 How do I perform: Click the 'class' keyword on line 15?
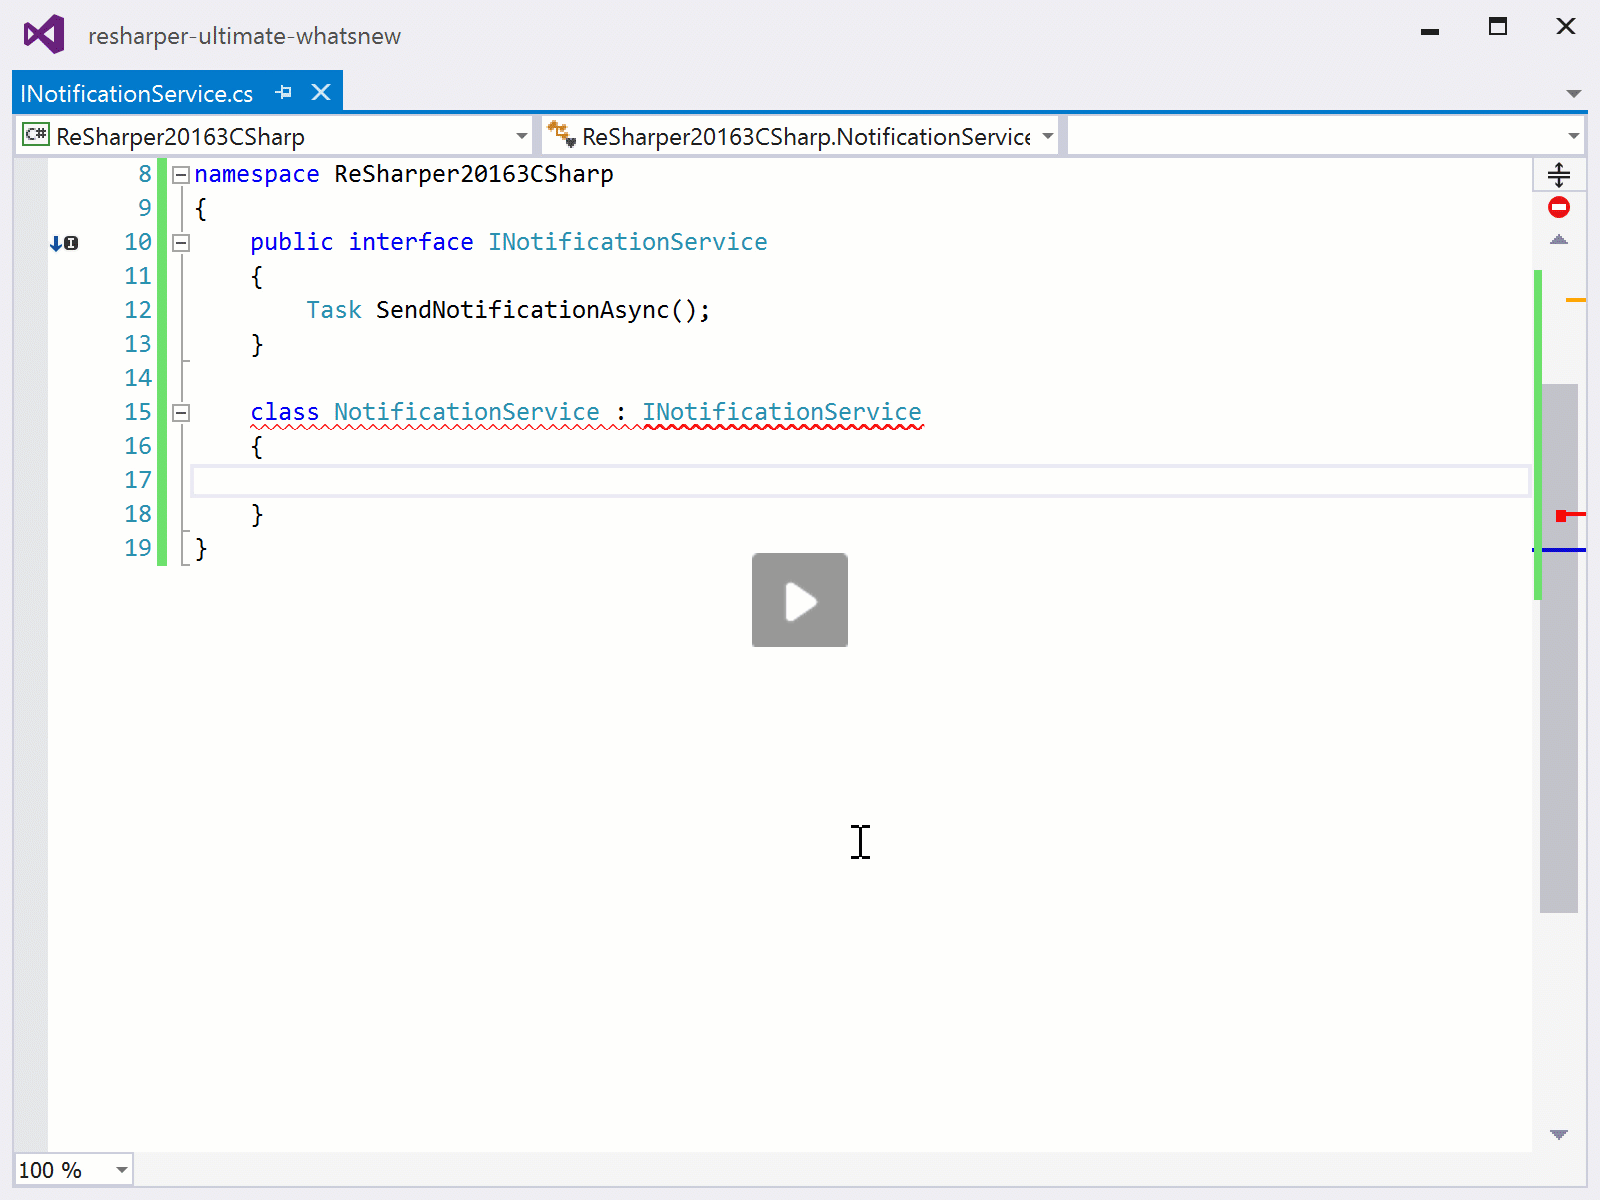(285, 412)
